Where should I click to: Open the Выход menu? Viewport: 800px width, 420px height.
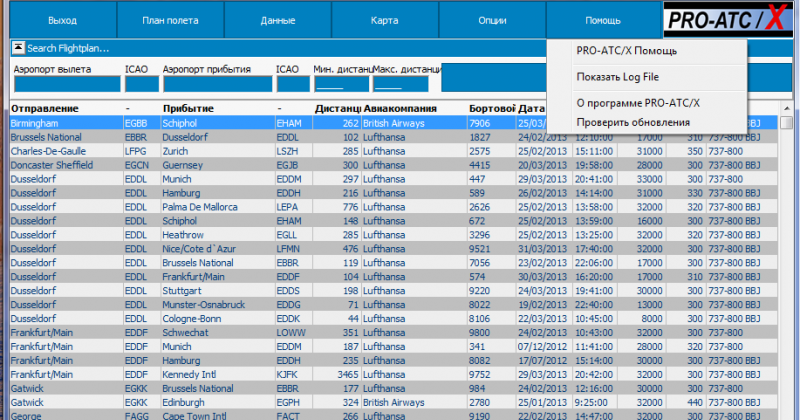63,20
